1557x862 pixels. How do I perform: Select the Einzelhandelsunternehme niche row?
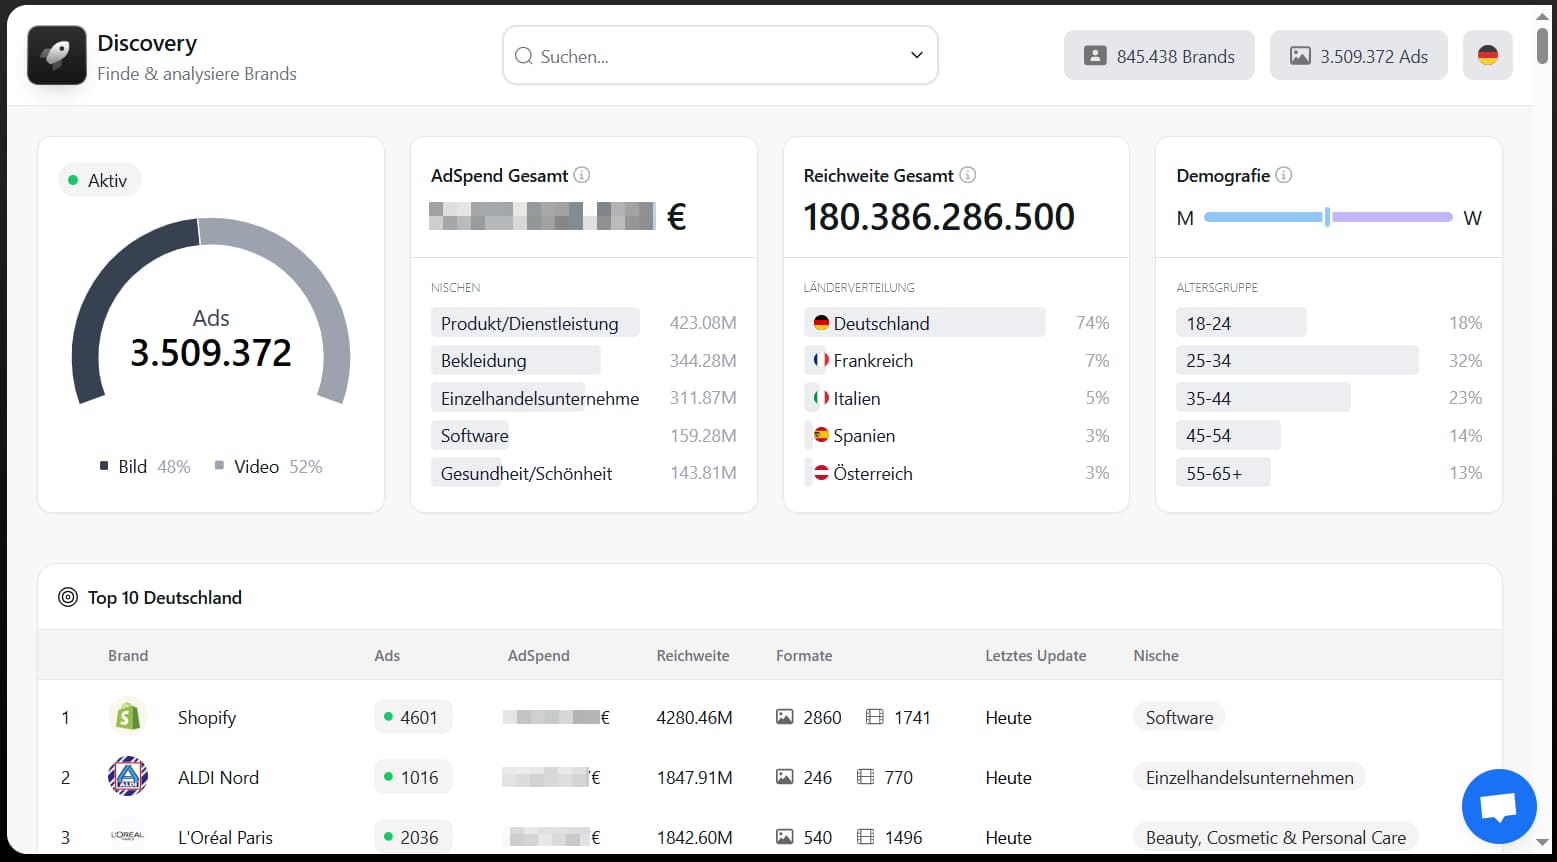coord(584,398)
